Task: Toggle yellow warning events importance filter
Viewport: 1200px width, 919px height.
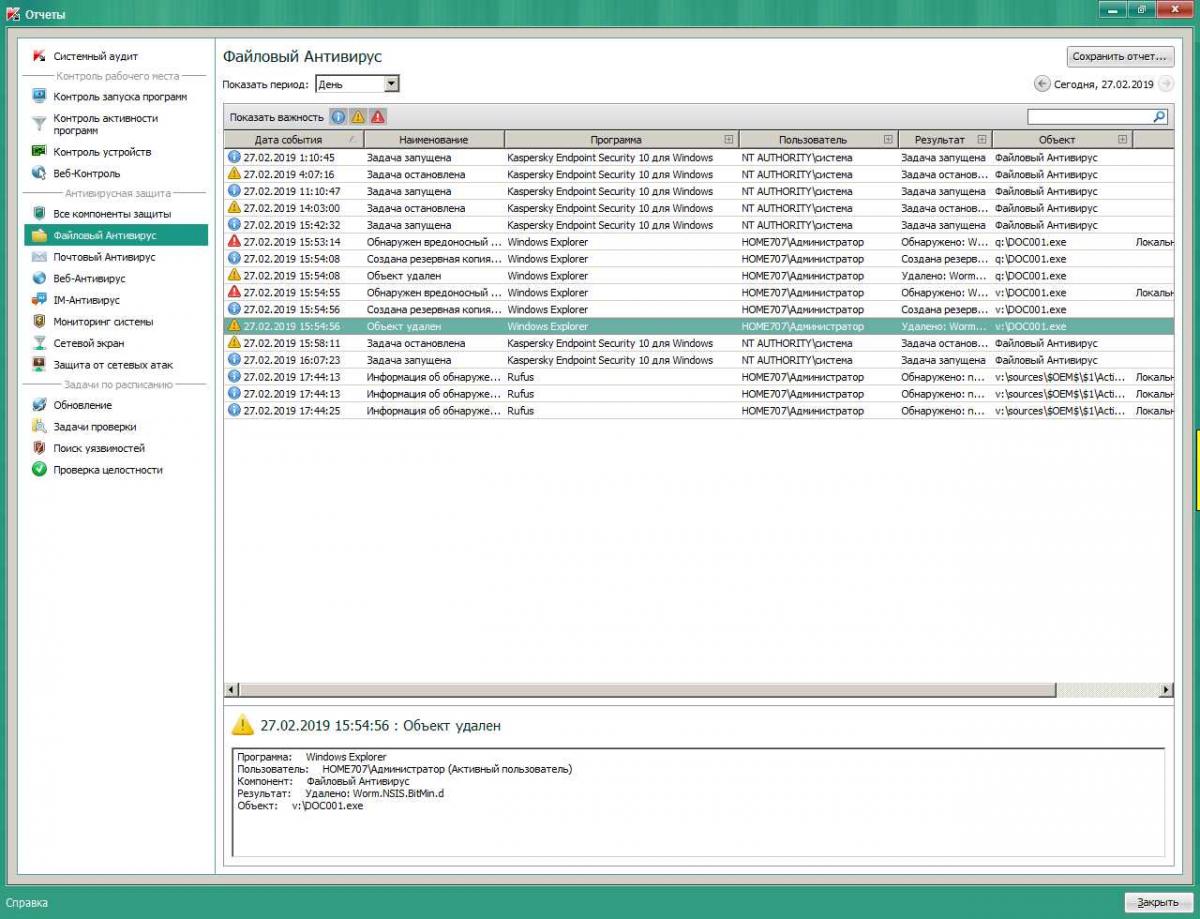Action: (358, 117)
